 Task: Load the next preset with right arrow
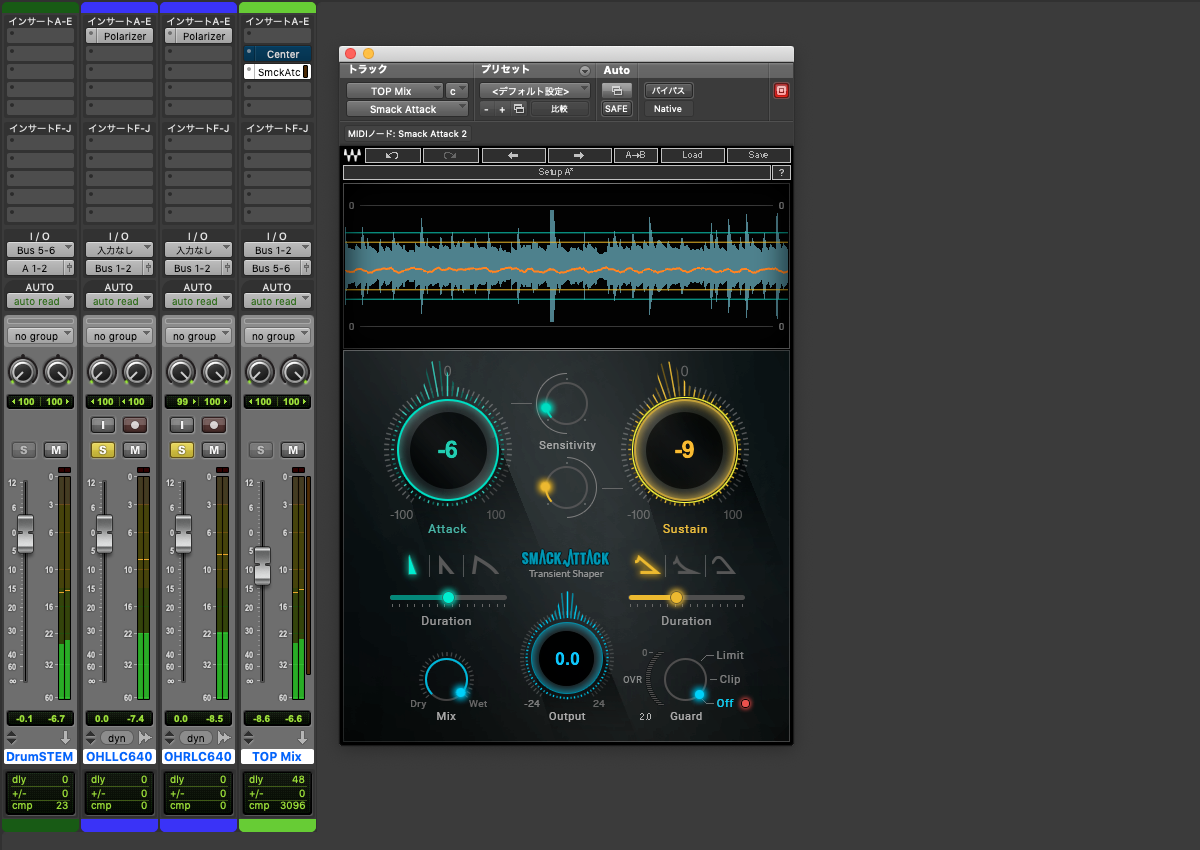coord(579,155)
